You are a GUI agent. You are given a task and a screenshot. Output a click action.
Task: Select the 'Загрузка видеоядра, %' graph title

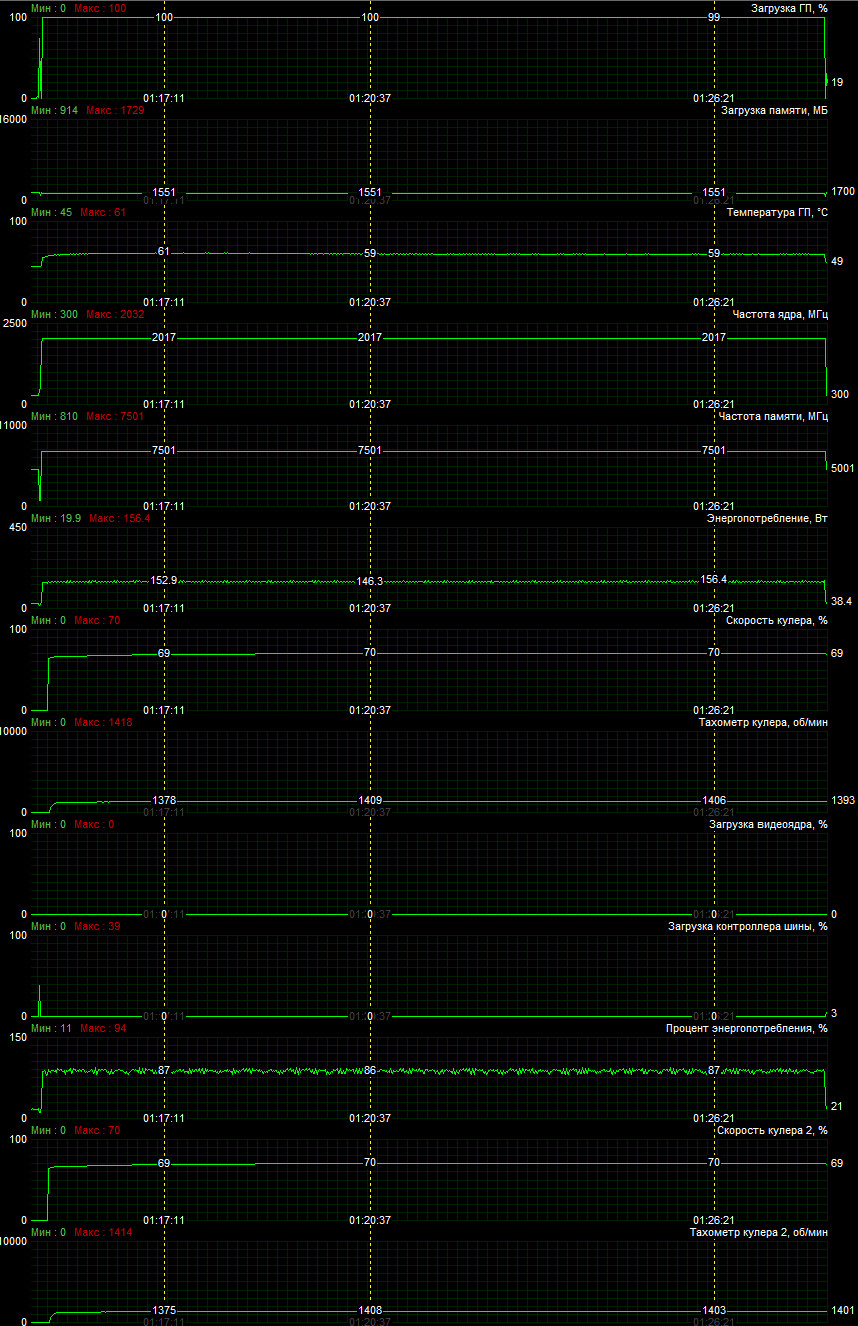click(x=769, y=824)
